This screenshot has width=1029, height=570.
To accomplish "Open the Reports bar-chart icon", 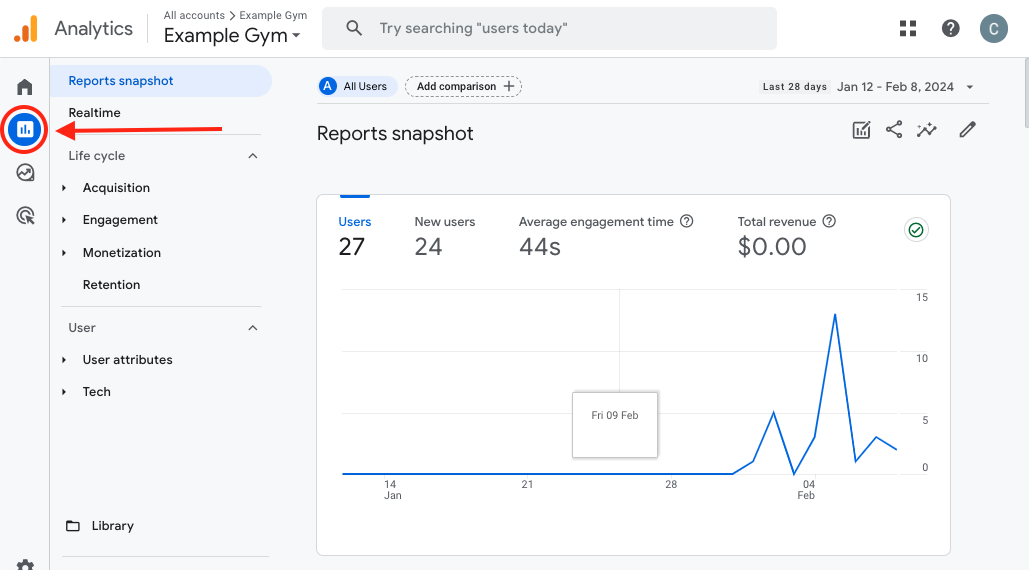I will [x=25, y=129].
